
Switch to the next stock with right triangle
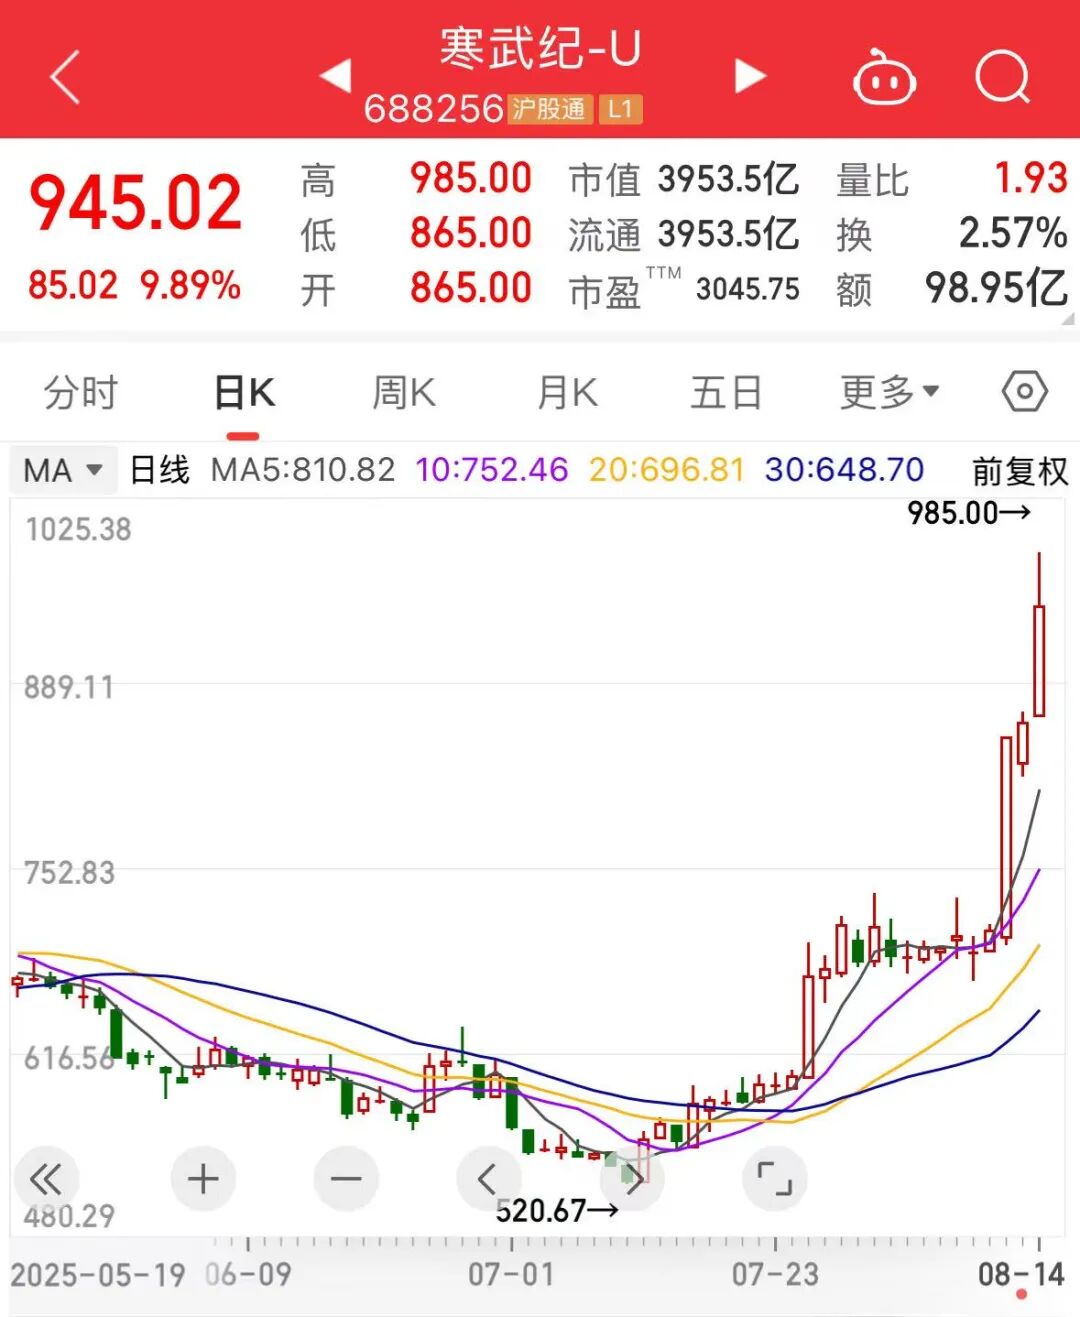coord(748,76)
